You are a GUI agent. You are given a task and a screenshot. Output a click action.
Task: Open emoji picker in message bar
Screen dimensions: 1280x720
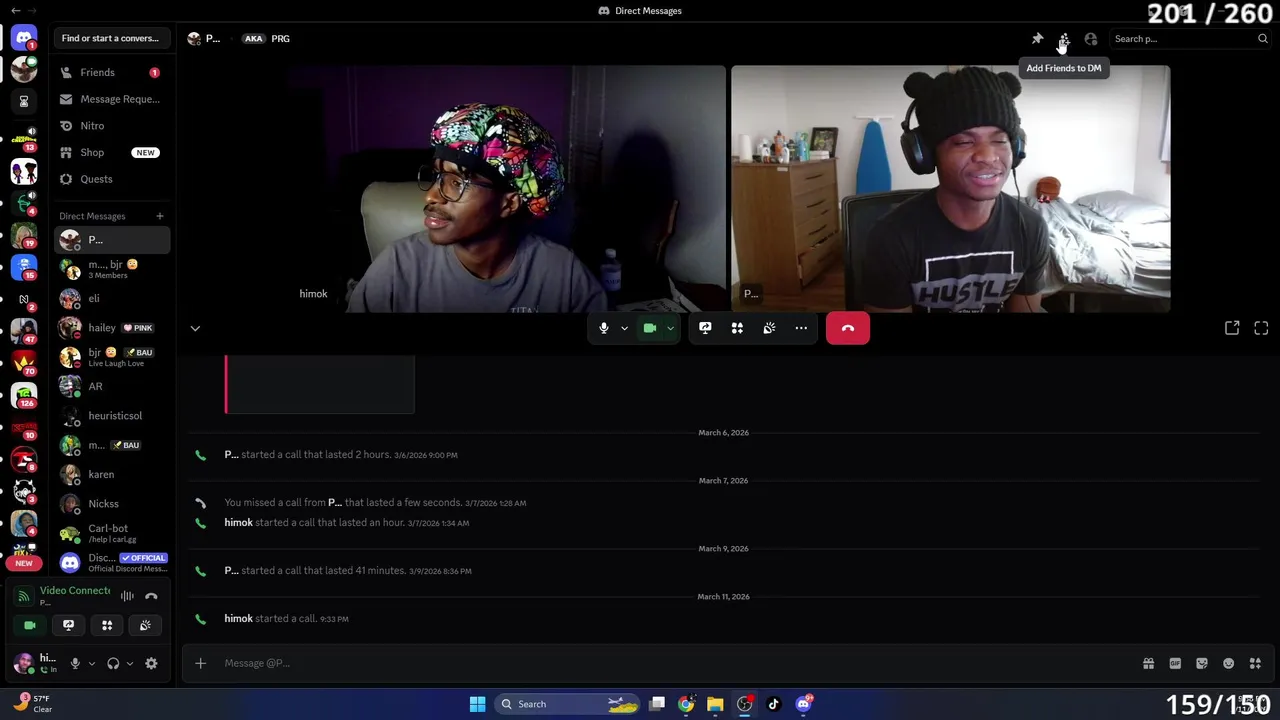pyautogui.click(x=1229, y=663)
